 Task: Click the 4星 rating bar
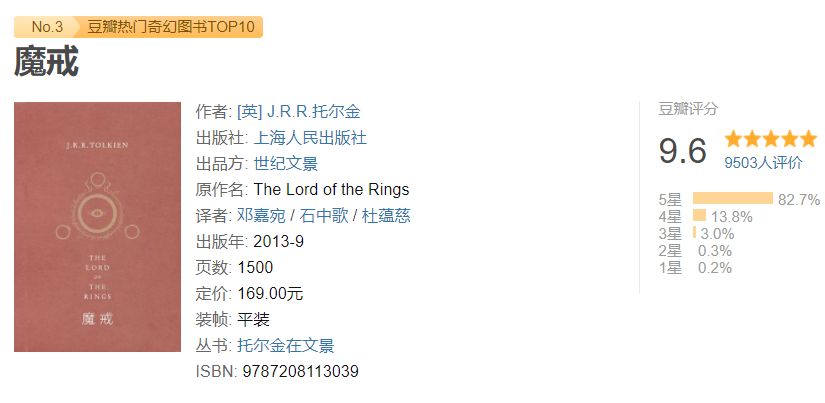[x=699, y=215]
